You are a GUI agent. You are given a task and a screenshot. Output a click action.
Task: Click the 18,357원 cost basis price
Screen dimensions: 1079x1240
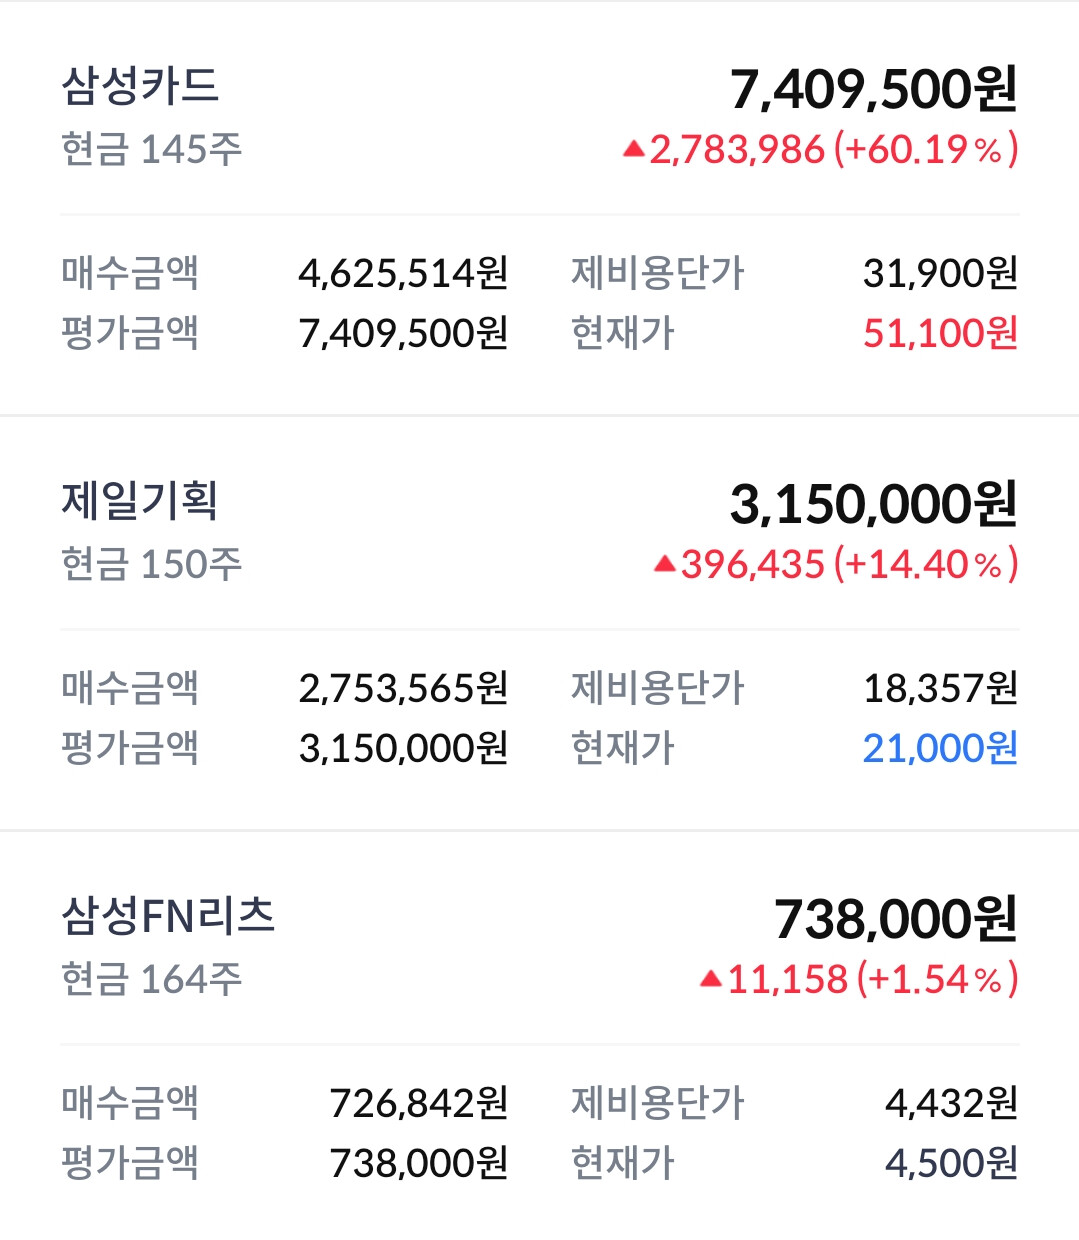[x=940, y=688]
